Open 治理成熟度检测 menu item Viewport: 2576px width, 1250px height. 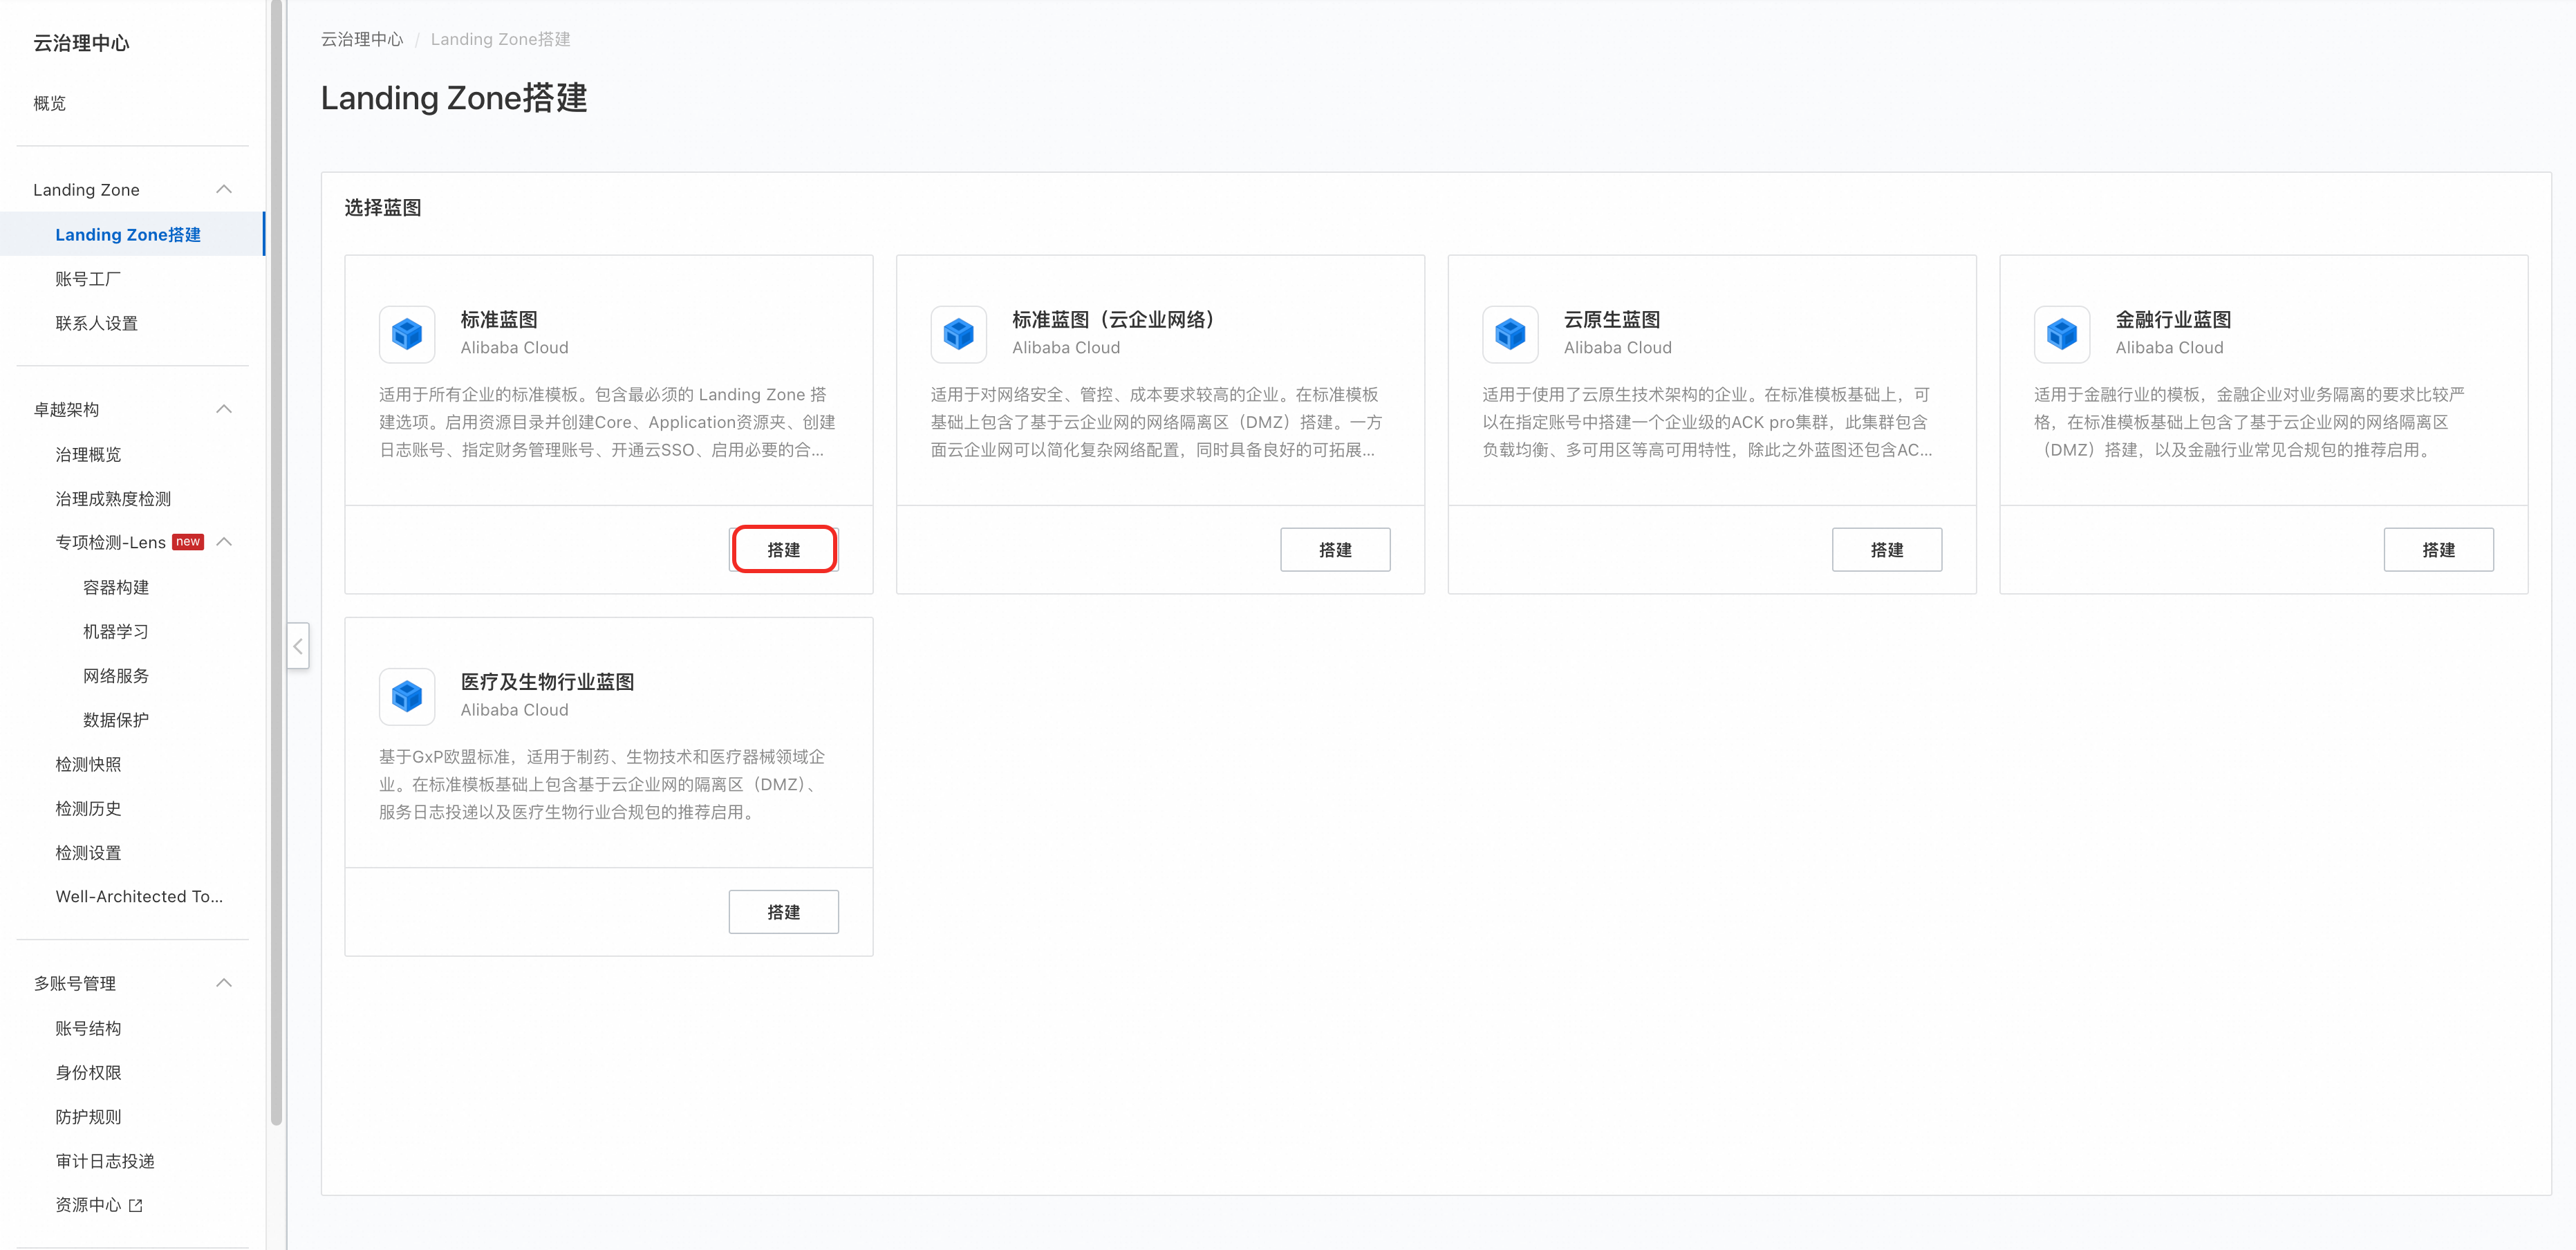click(113, 498)
